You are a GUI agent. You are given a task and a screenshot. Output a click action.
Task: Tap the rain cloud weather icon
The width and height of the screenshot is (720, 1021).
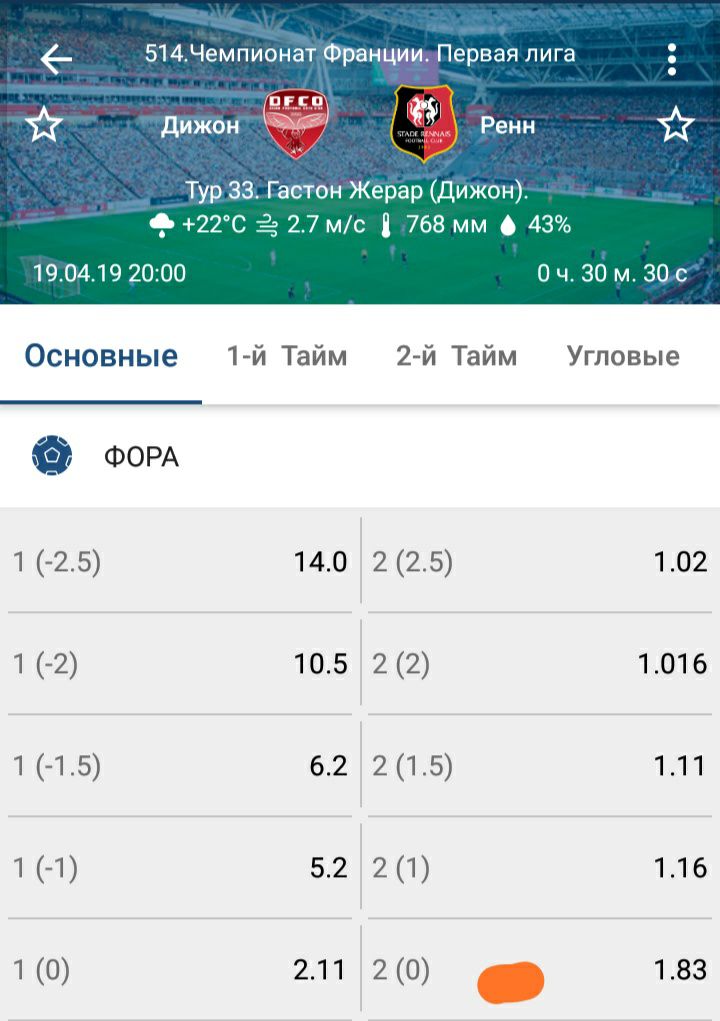(x=161, y=226)
